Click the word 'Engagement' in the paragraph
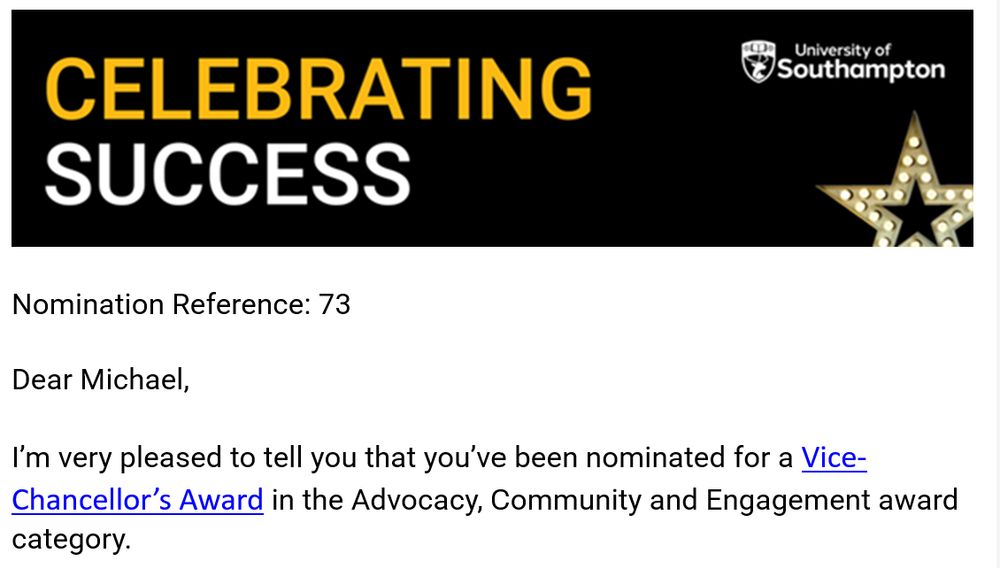The width and height of the screenshot is (1000, 568). (x=788, y=500)
